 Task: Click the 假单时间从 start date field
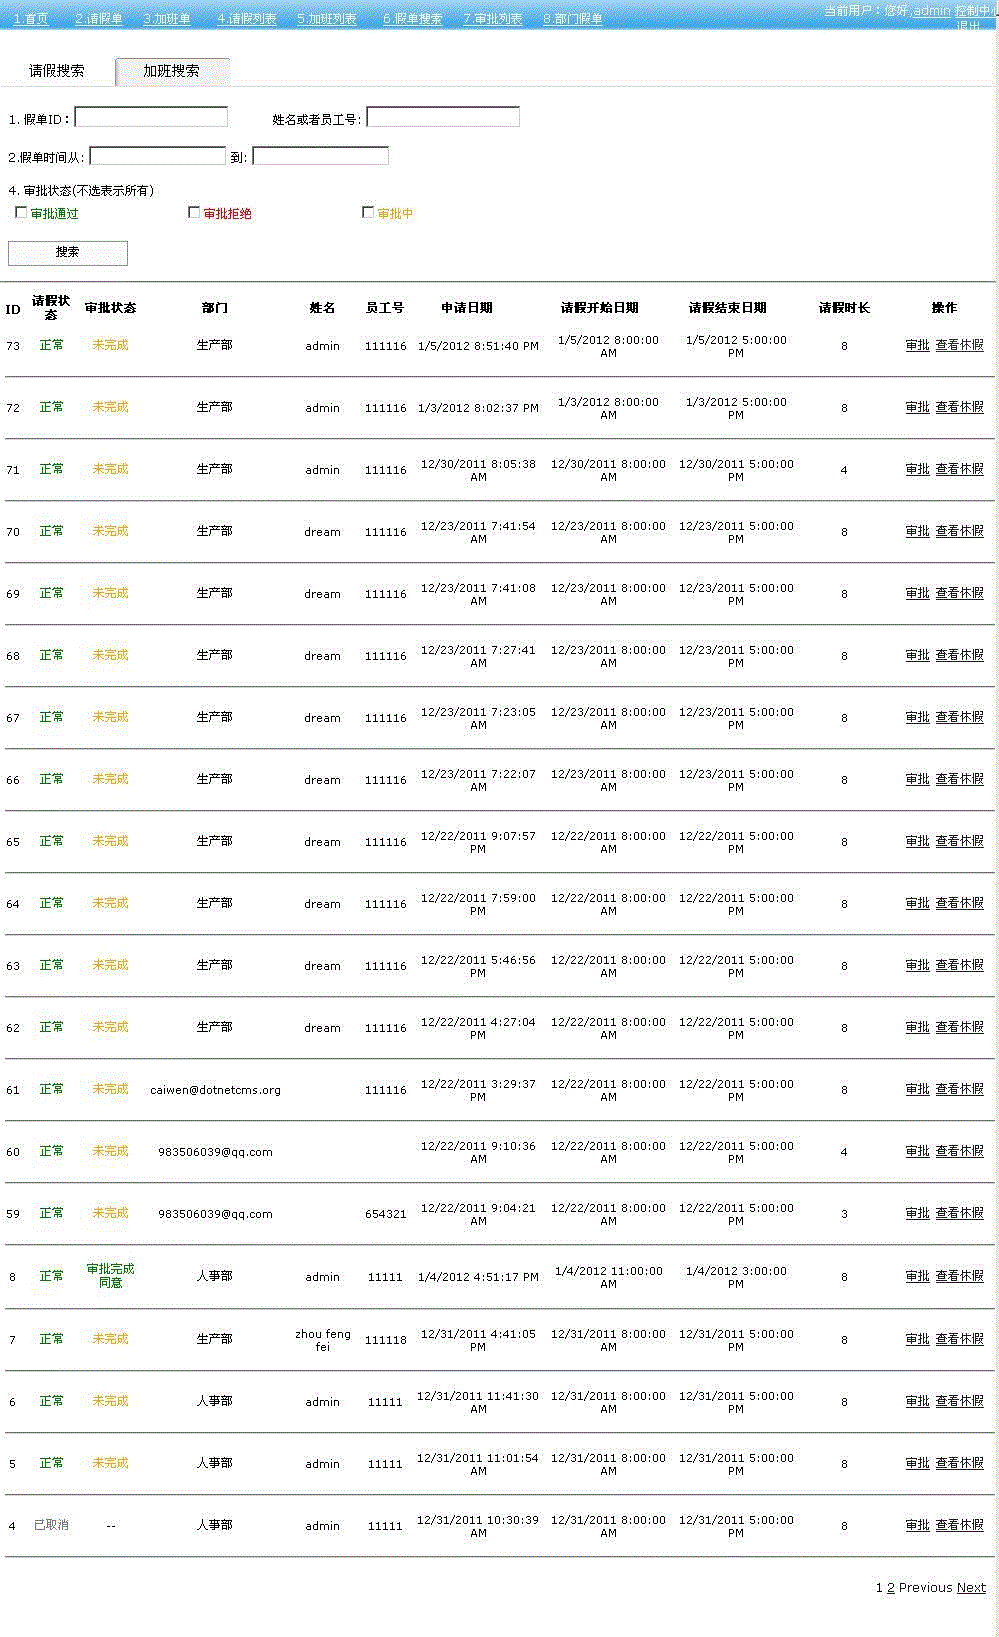click(158, 156)
